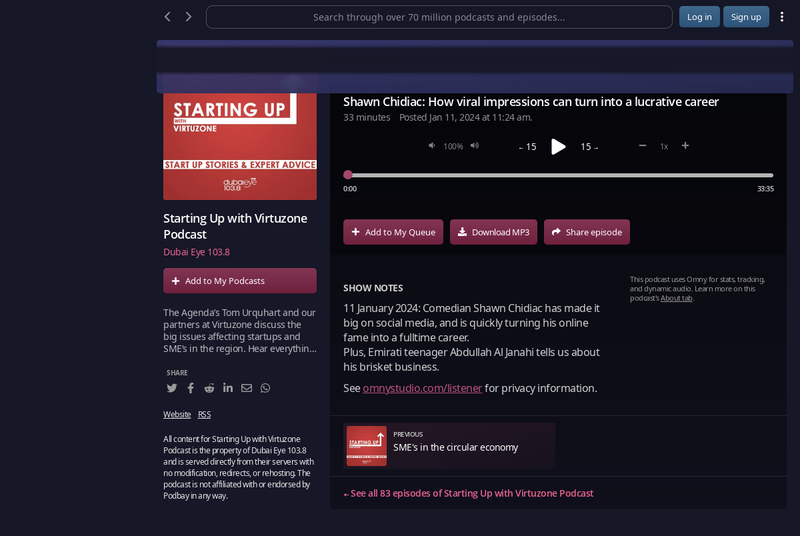Share podcast via email icon

point(246,388)
